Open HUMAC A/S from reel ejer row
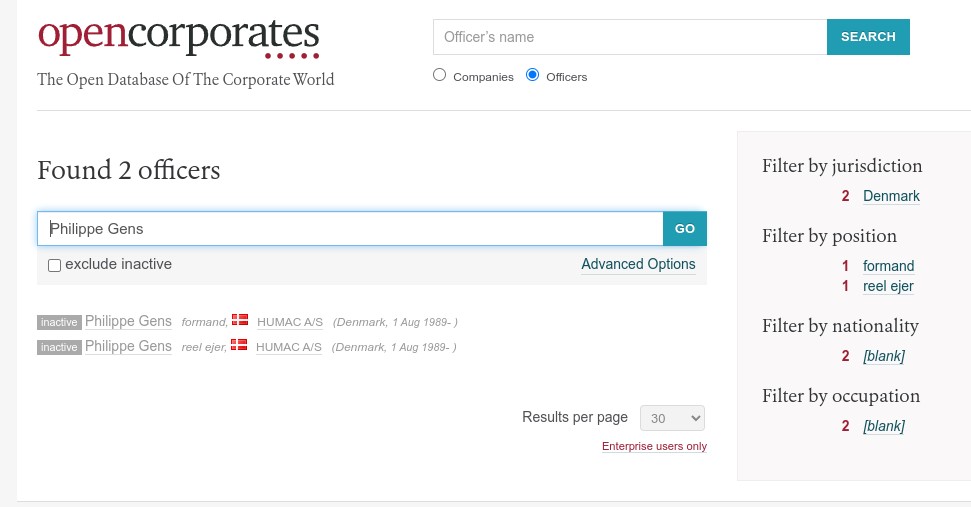Viewport: 971px width, 507px height. [x=289, y=347]
